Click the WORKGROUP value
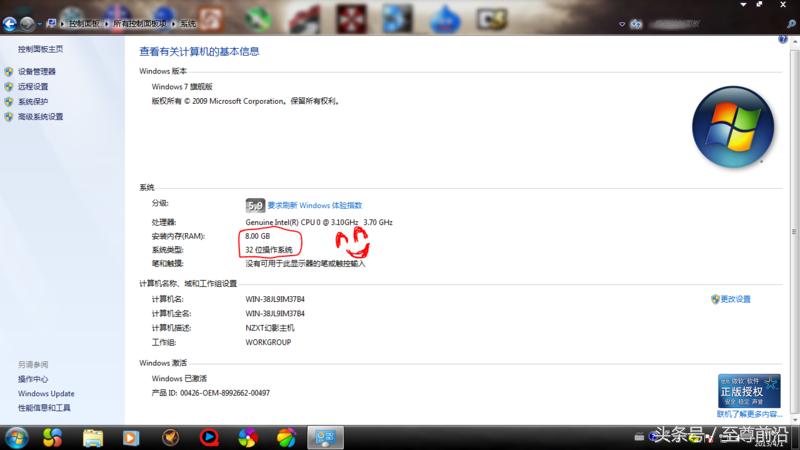Viewport: 800px width, 450px height. point(268,342)
